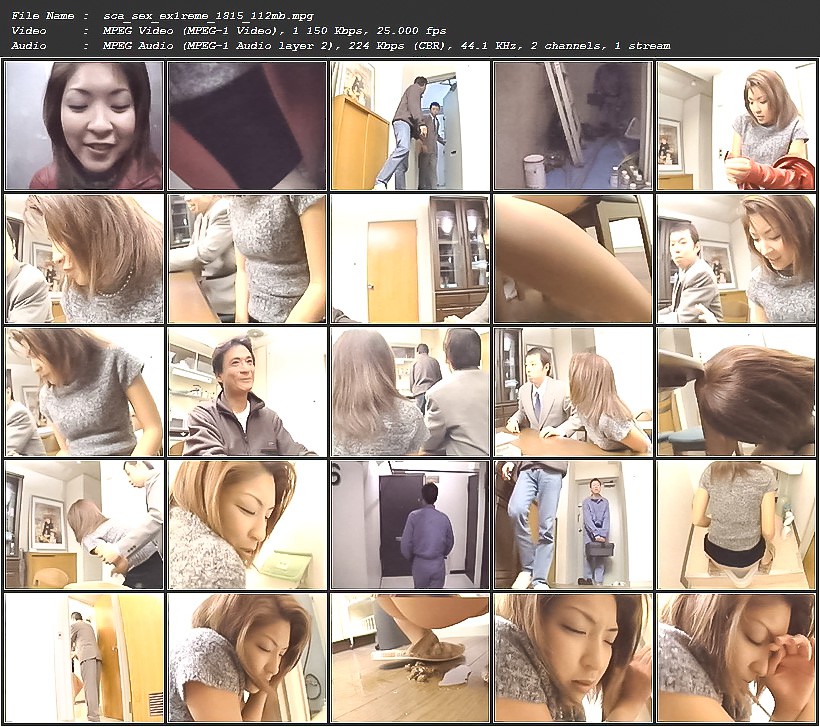Image resolution: width=820 pixels, height=727 pixels.
Task: Select thumbnail of woman putting on red gloves
Action: pyautogui.click(x=737, y=126)
